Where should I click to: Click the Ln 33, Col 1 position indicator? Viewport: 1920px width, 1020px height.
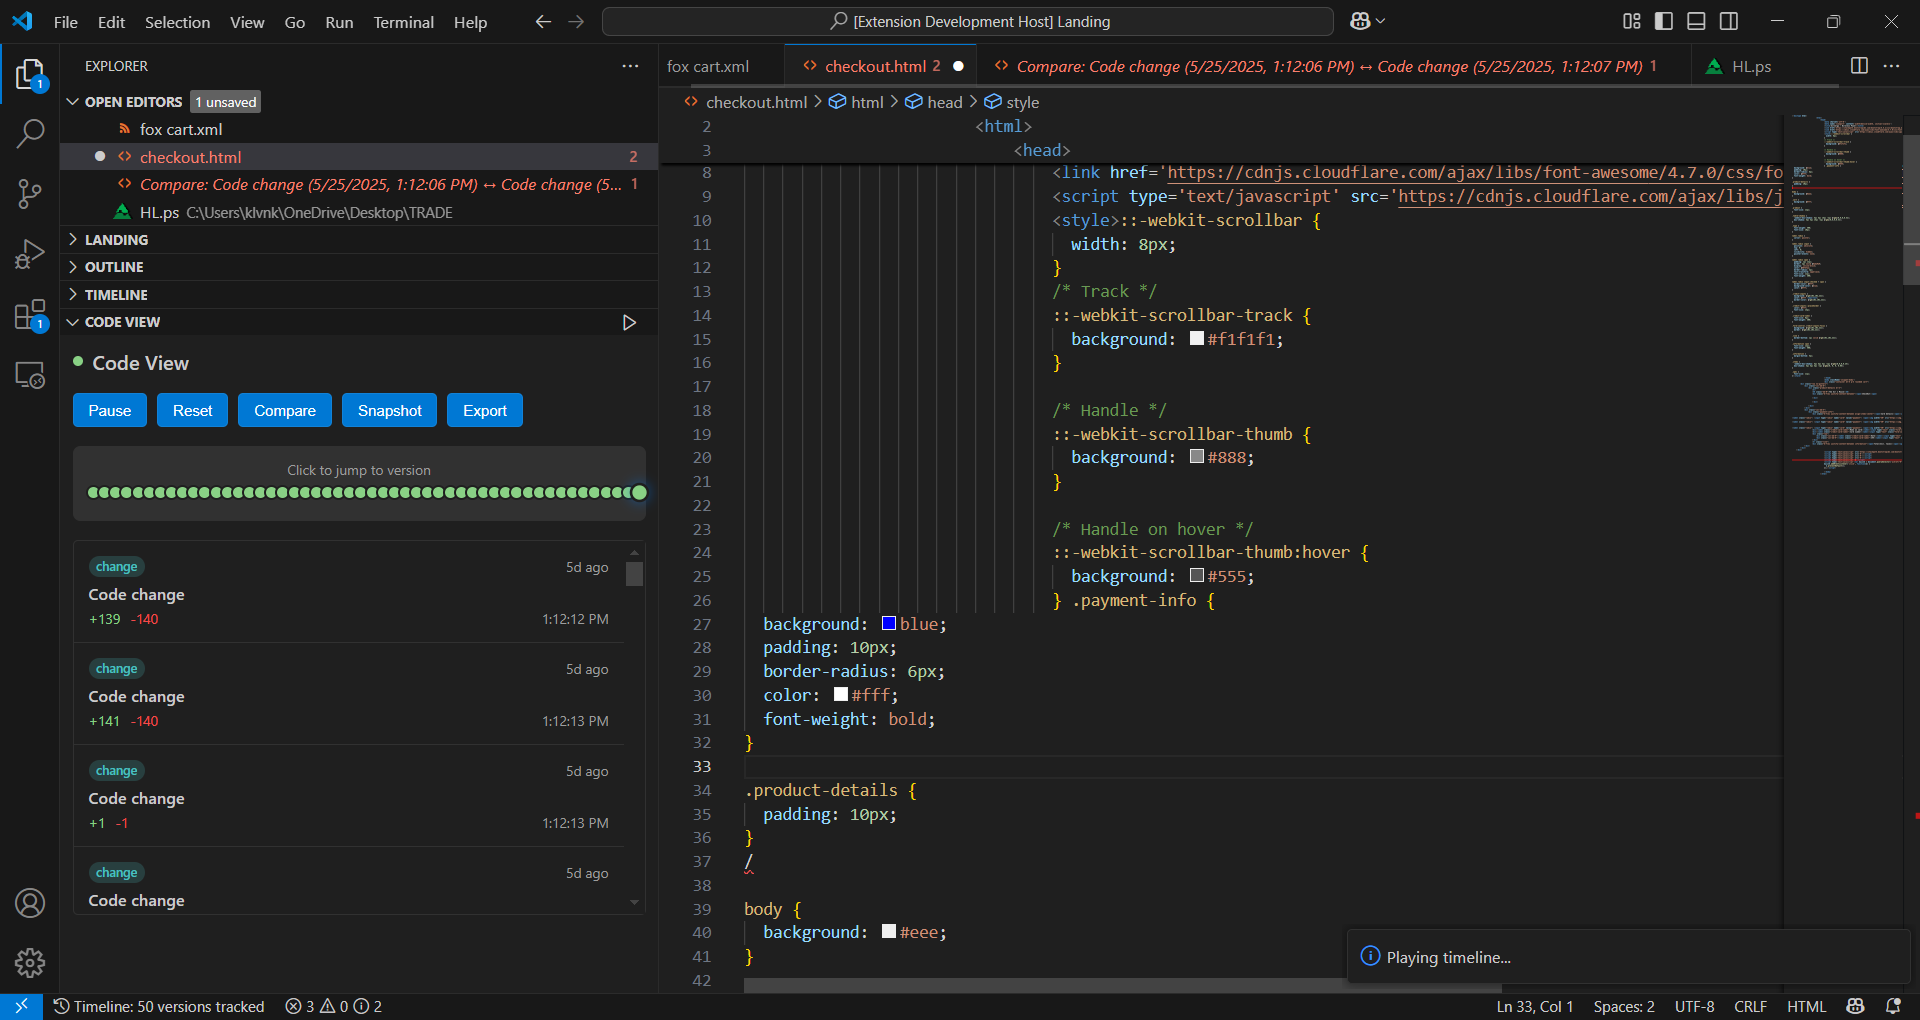(x=1535, y=1006)
